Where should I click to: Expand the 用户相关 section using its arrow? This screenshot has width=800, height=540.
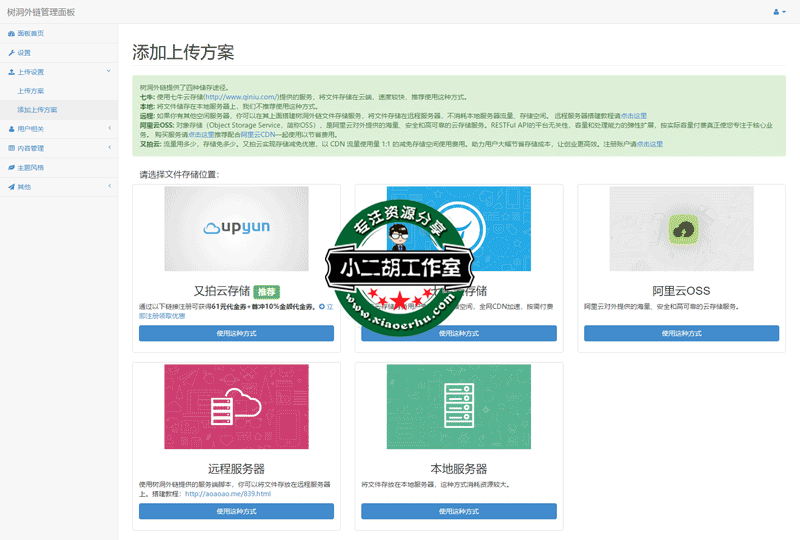coord(109,129)
